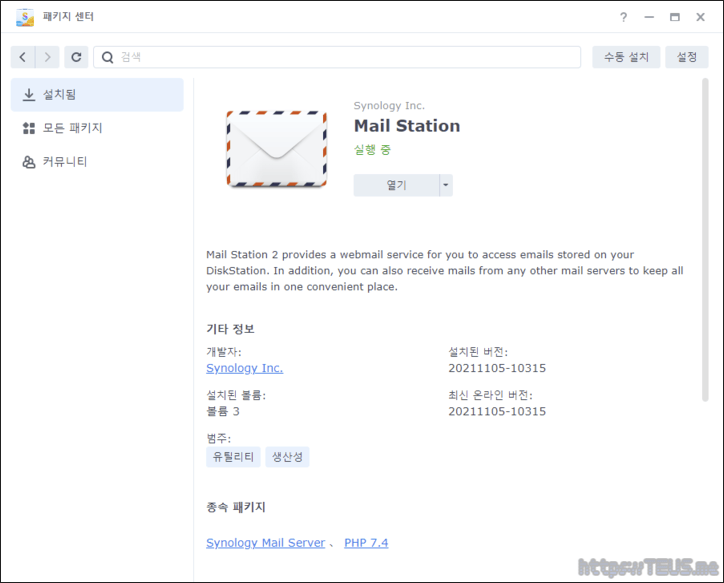Click the magnifier search icon
The height and width of the screenshot is (583, 724).
tap(108, 57)
